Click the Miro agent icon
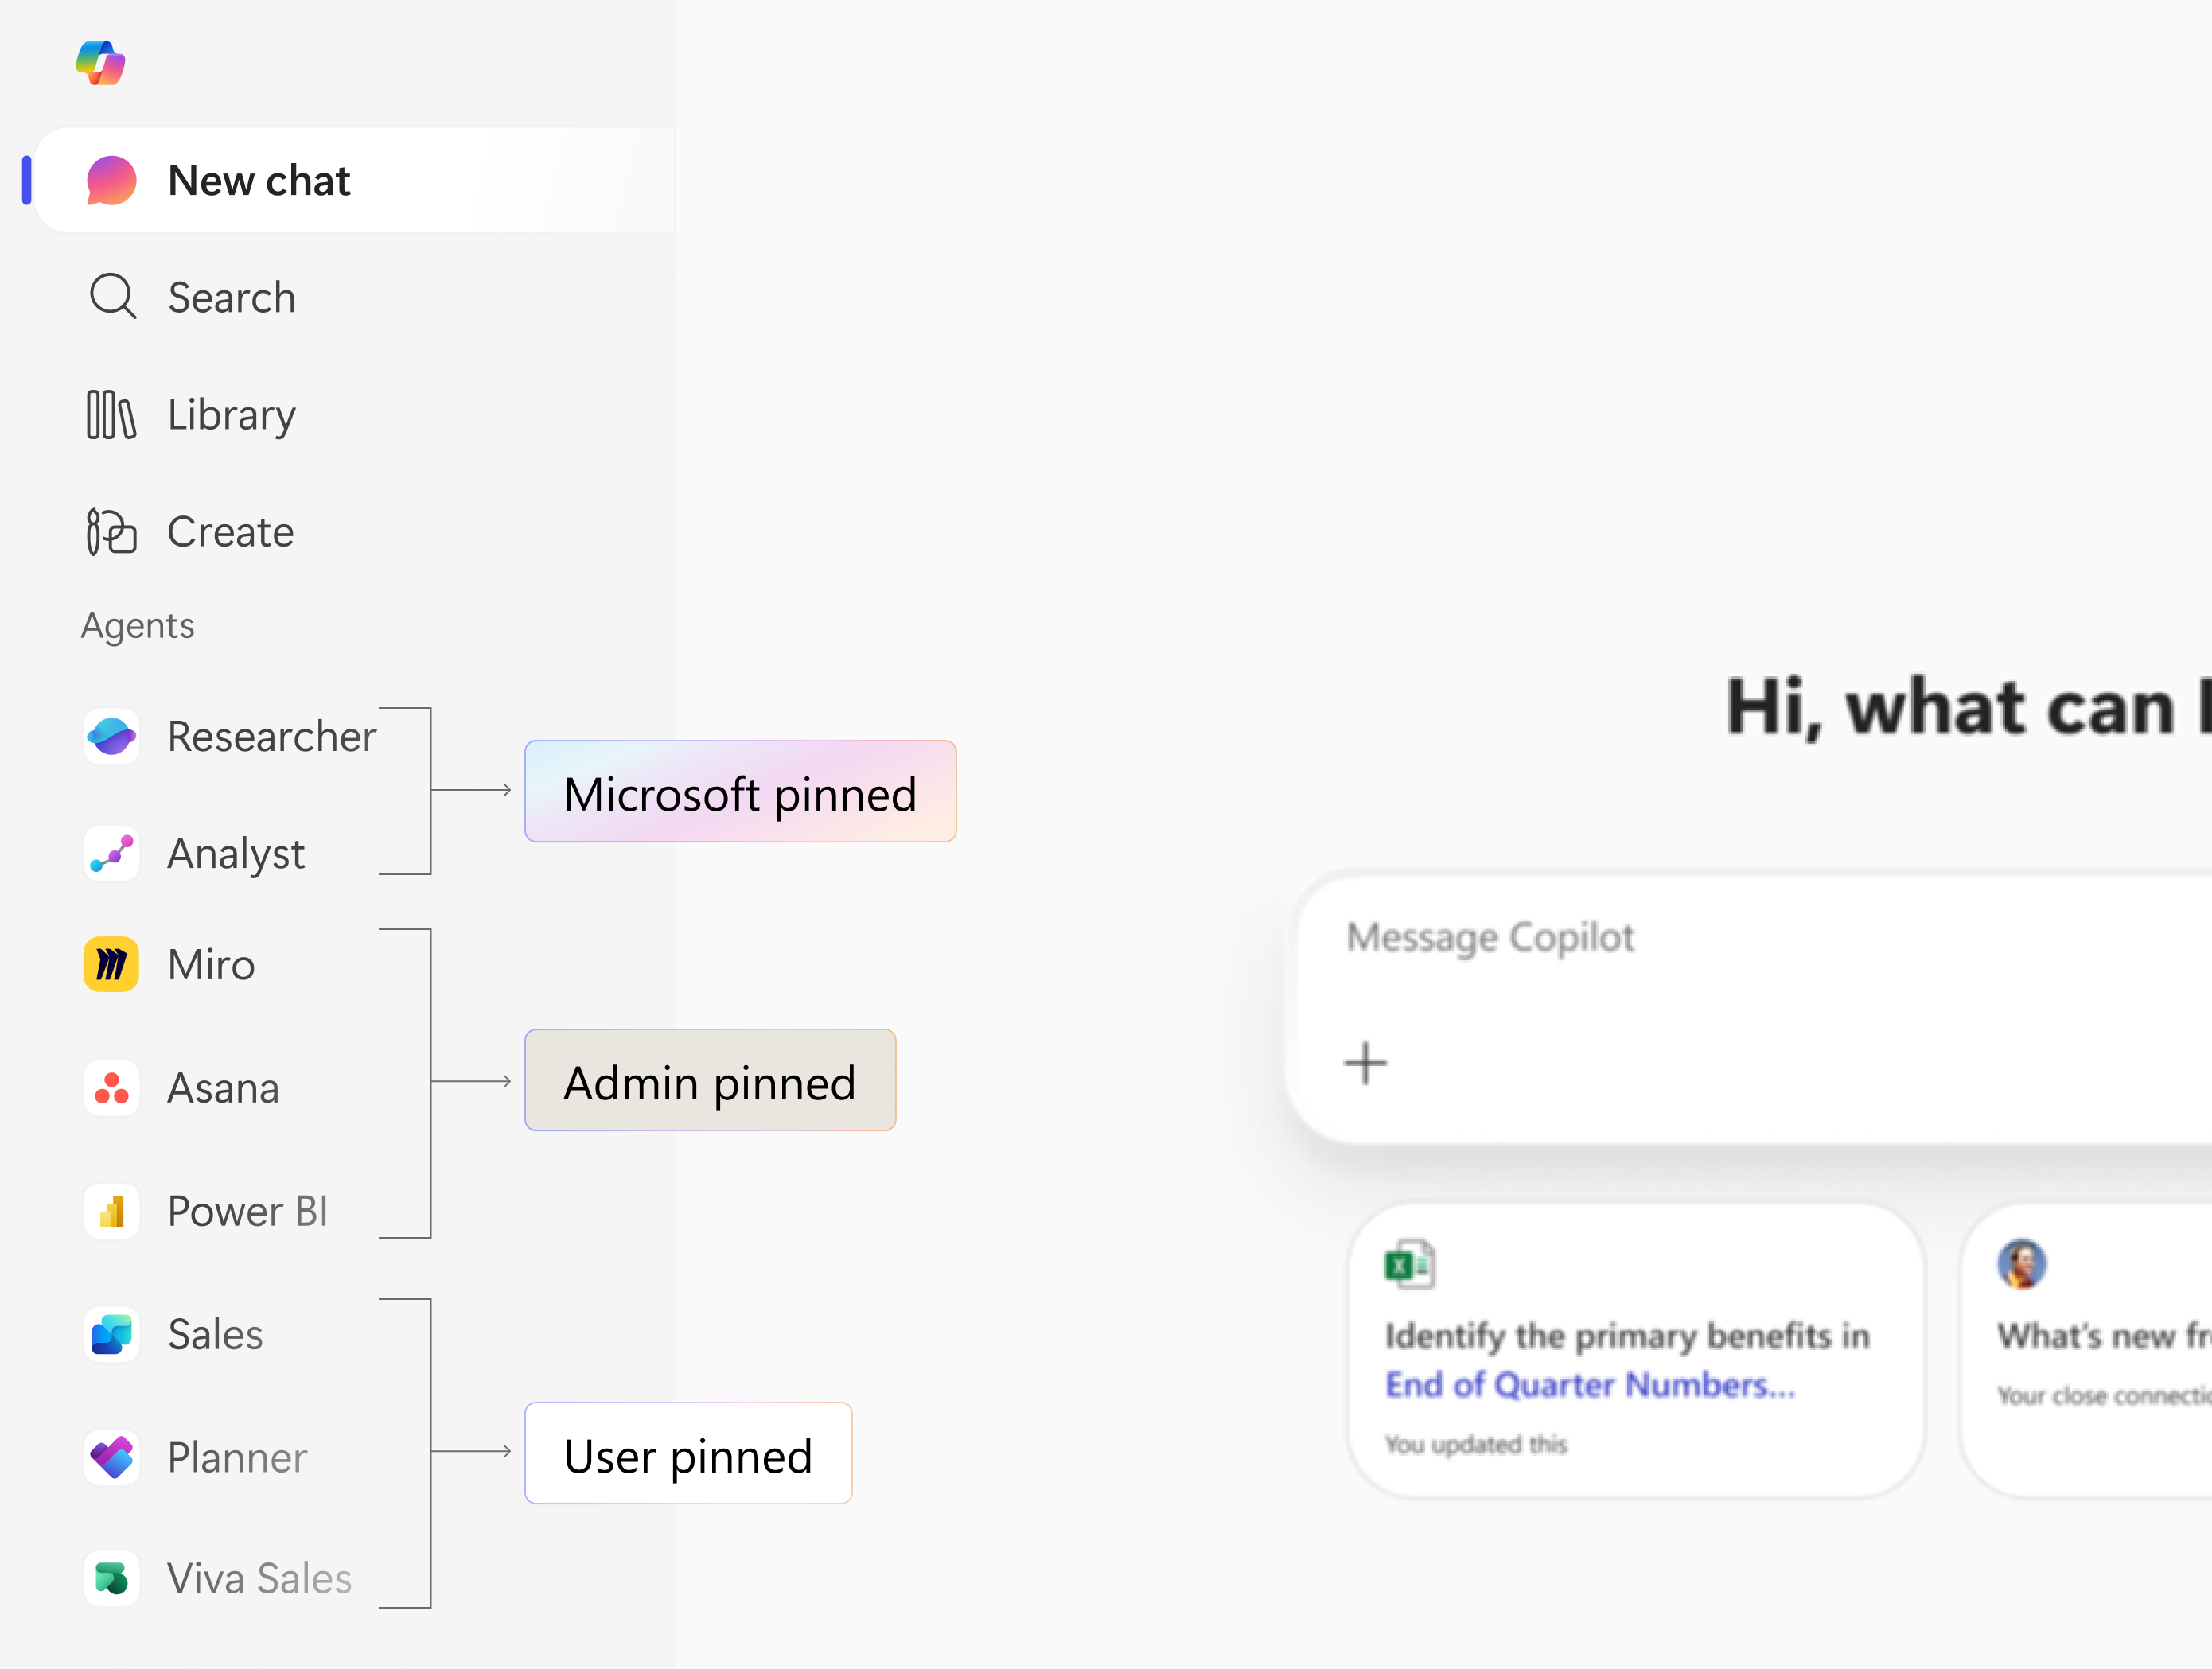Image resolution: width=2212 pixels, height=1669 pixels. 111,965
